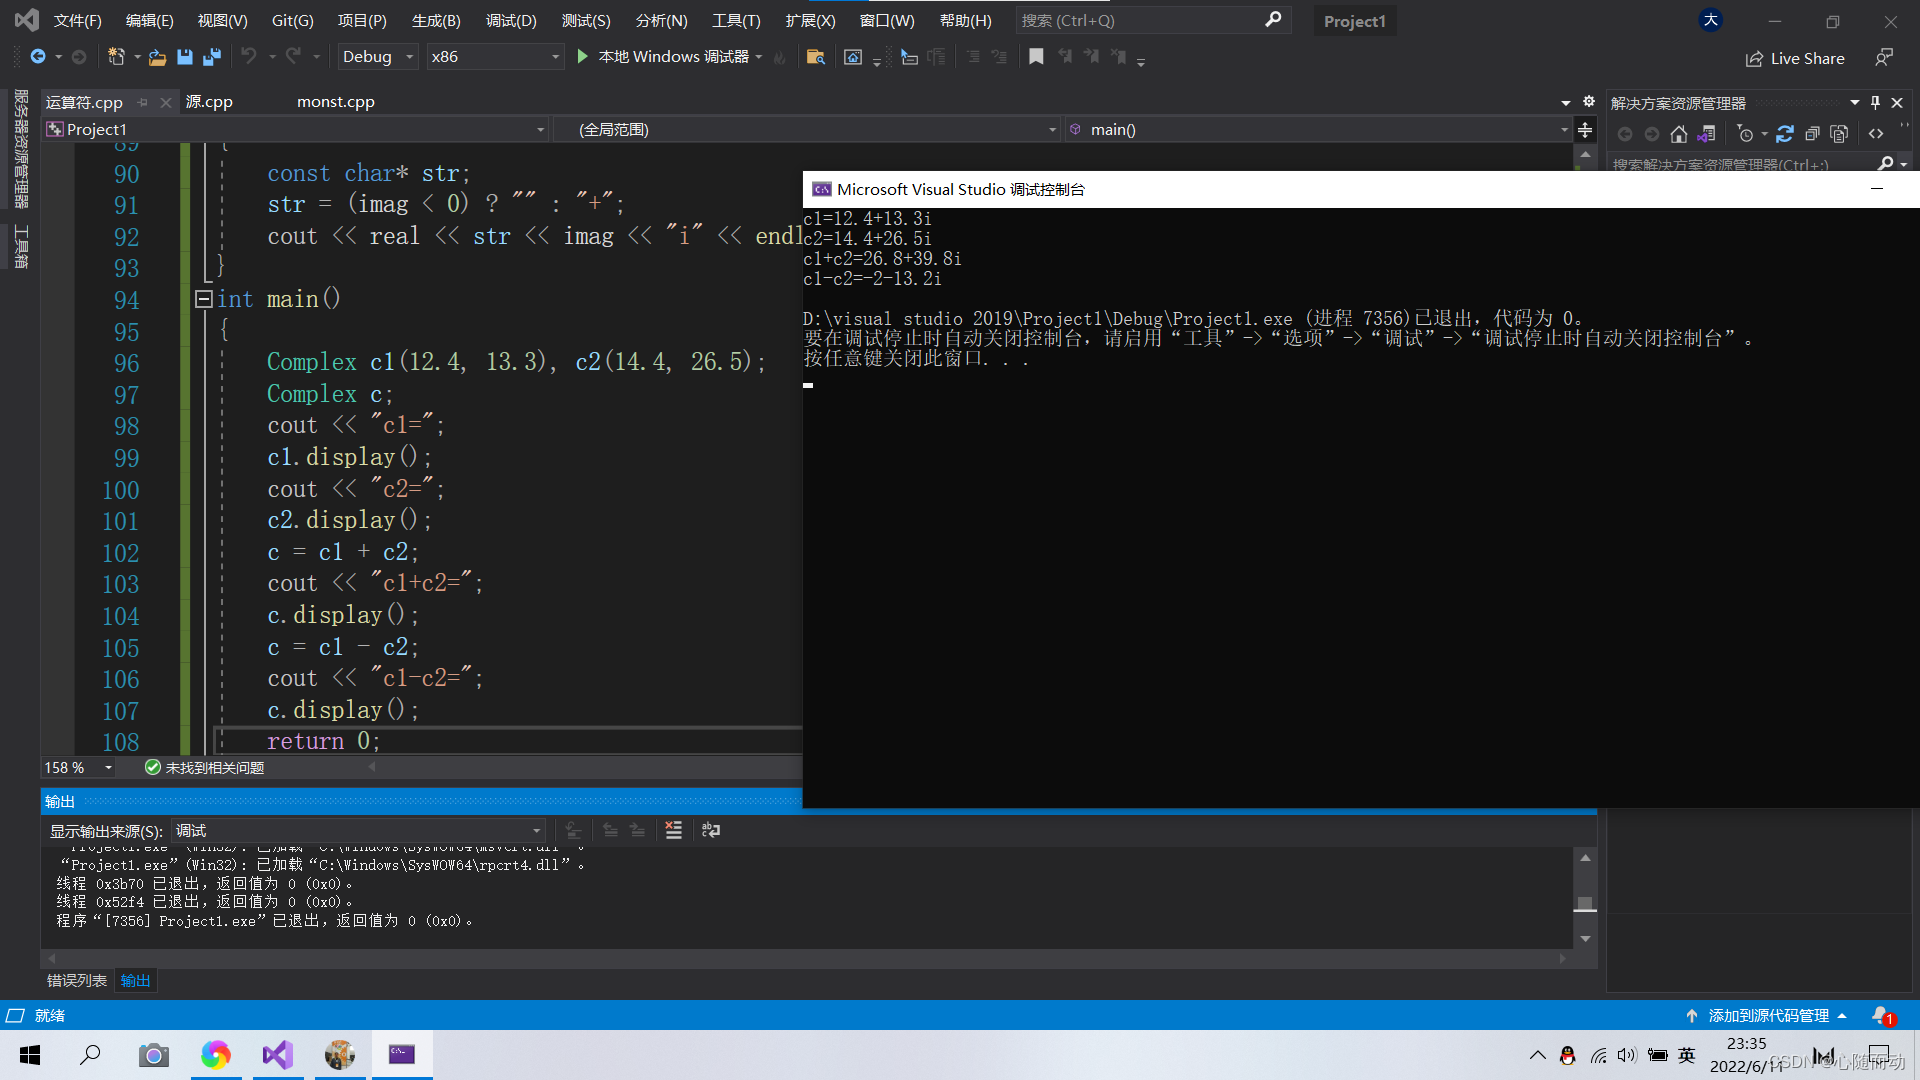Click the Redo arrow icon
The image size is (1920, 1080).
click(293, 57)
